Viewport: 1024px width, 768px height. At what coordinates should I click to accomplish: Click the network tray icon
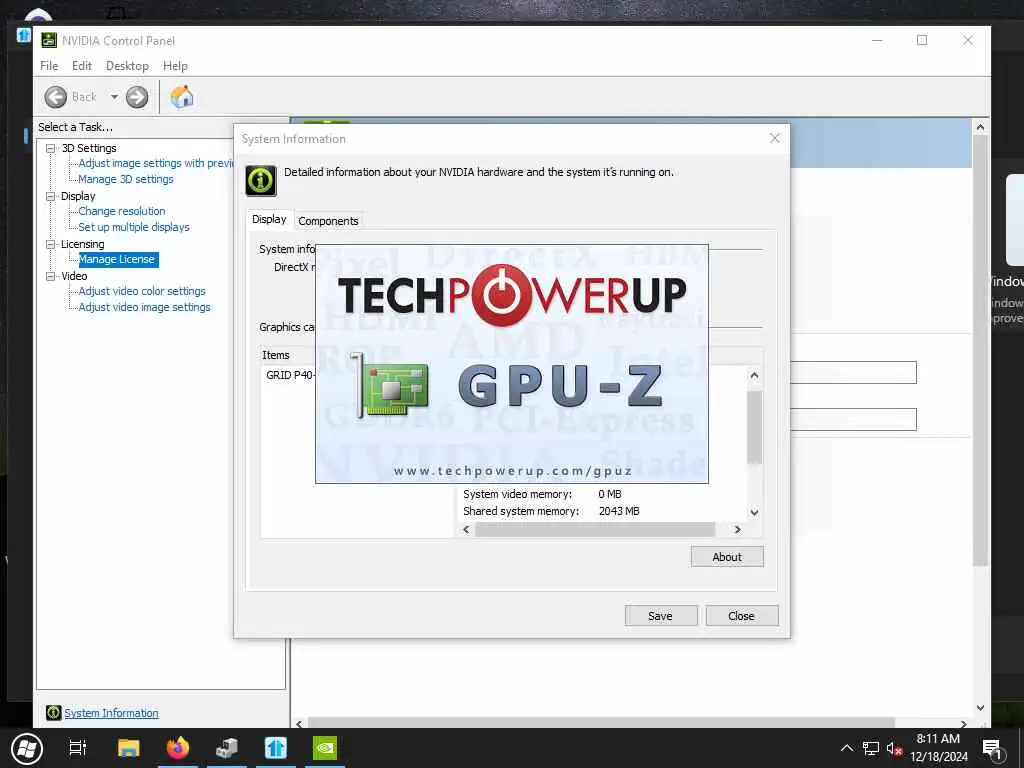[x=871, y=748]
